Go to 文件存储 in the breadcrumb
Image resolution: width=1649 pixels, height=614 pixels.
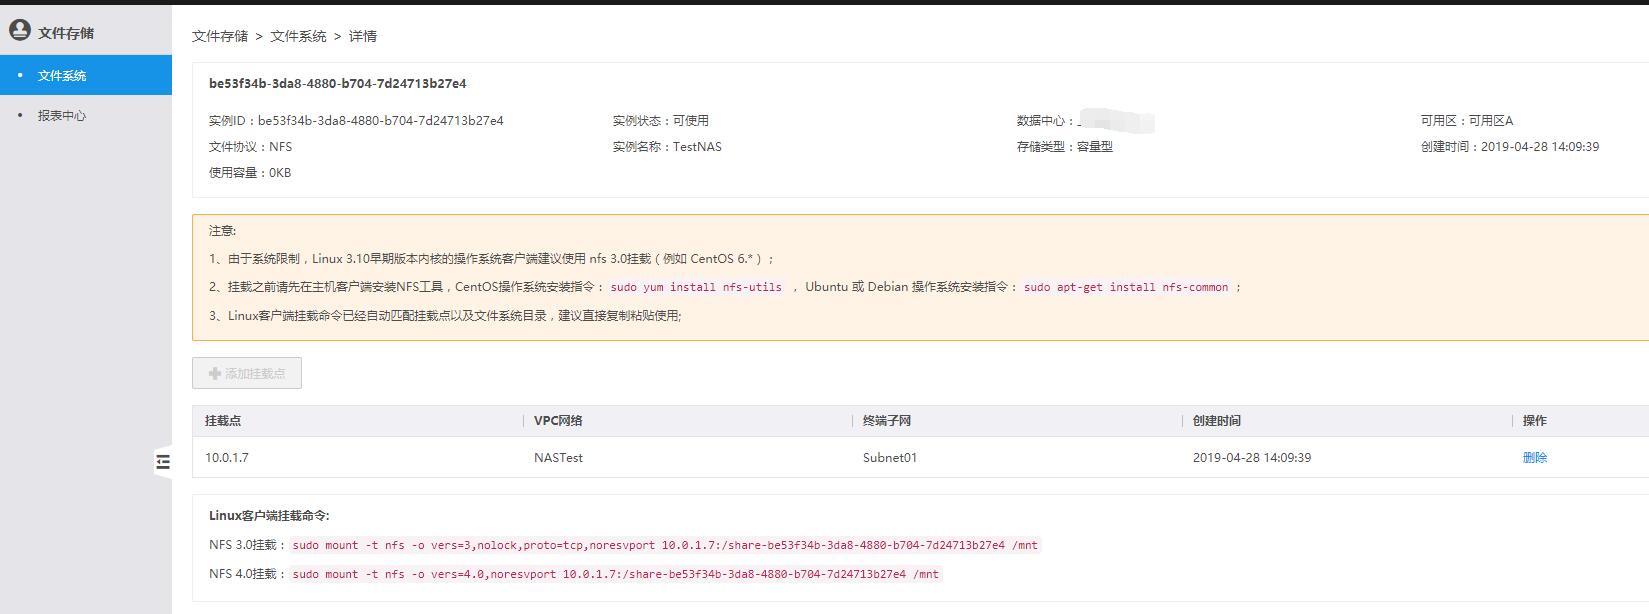220,36
